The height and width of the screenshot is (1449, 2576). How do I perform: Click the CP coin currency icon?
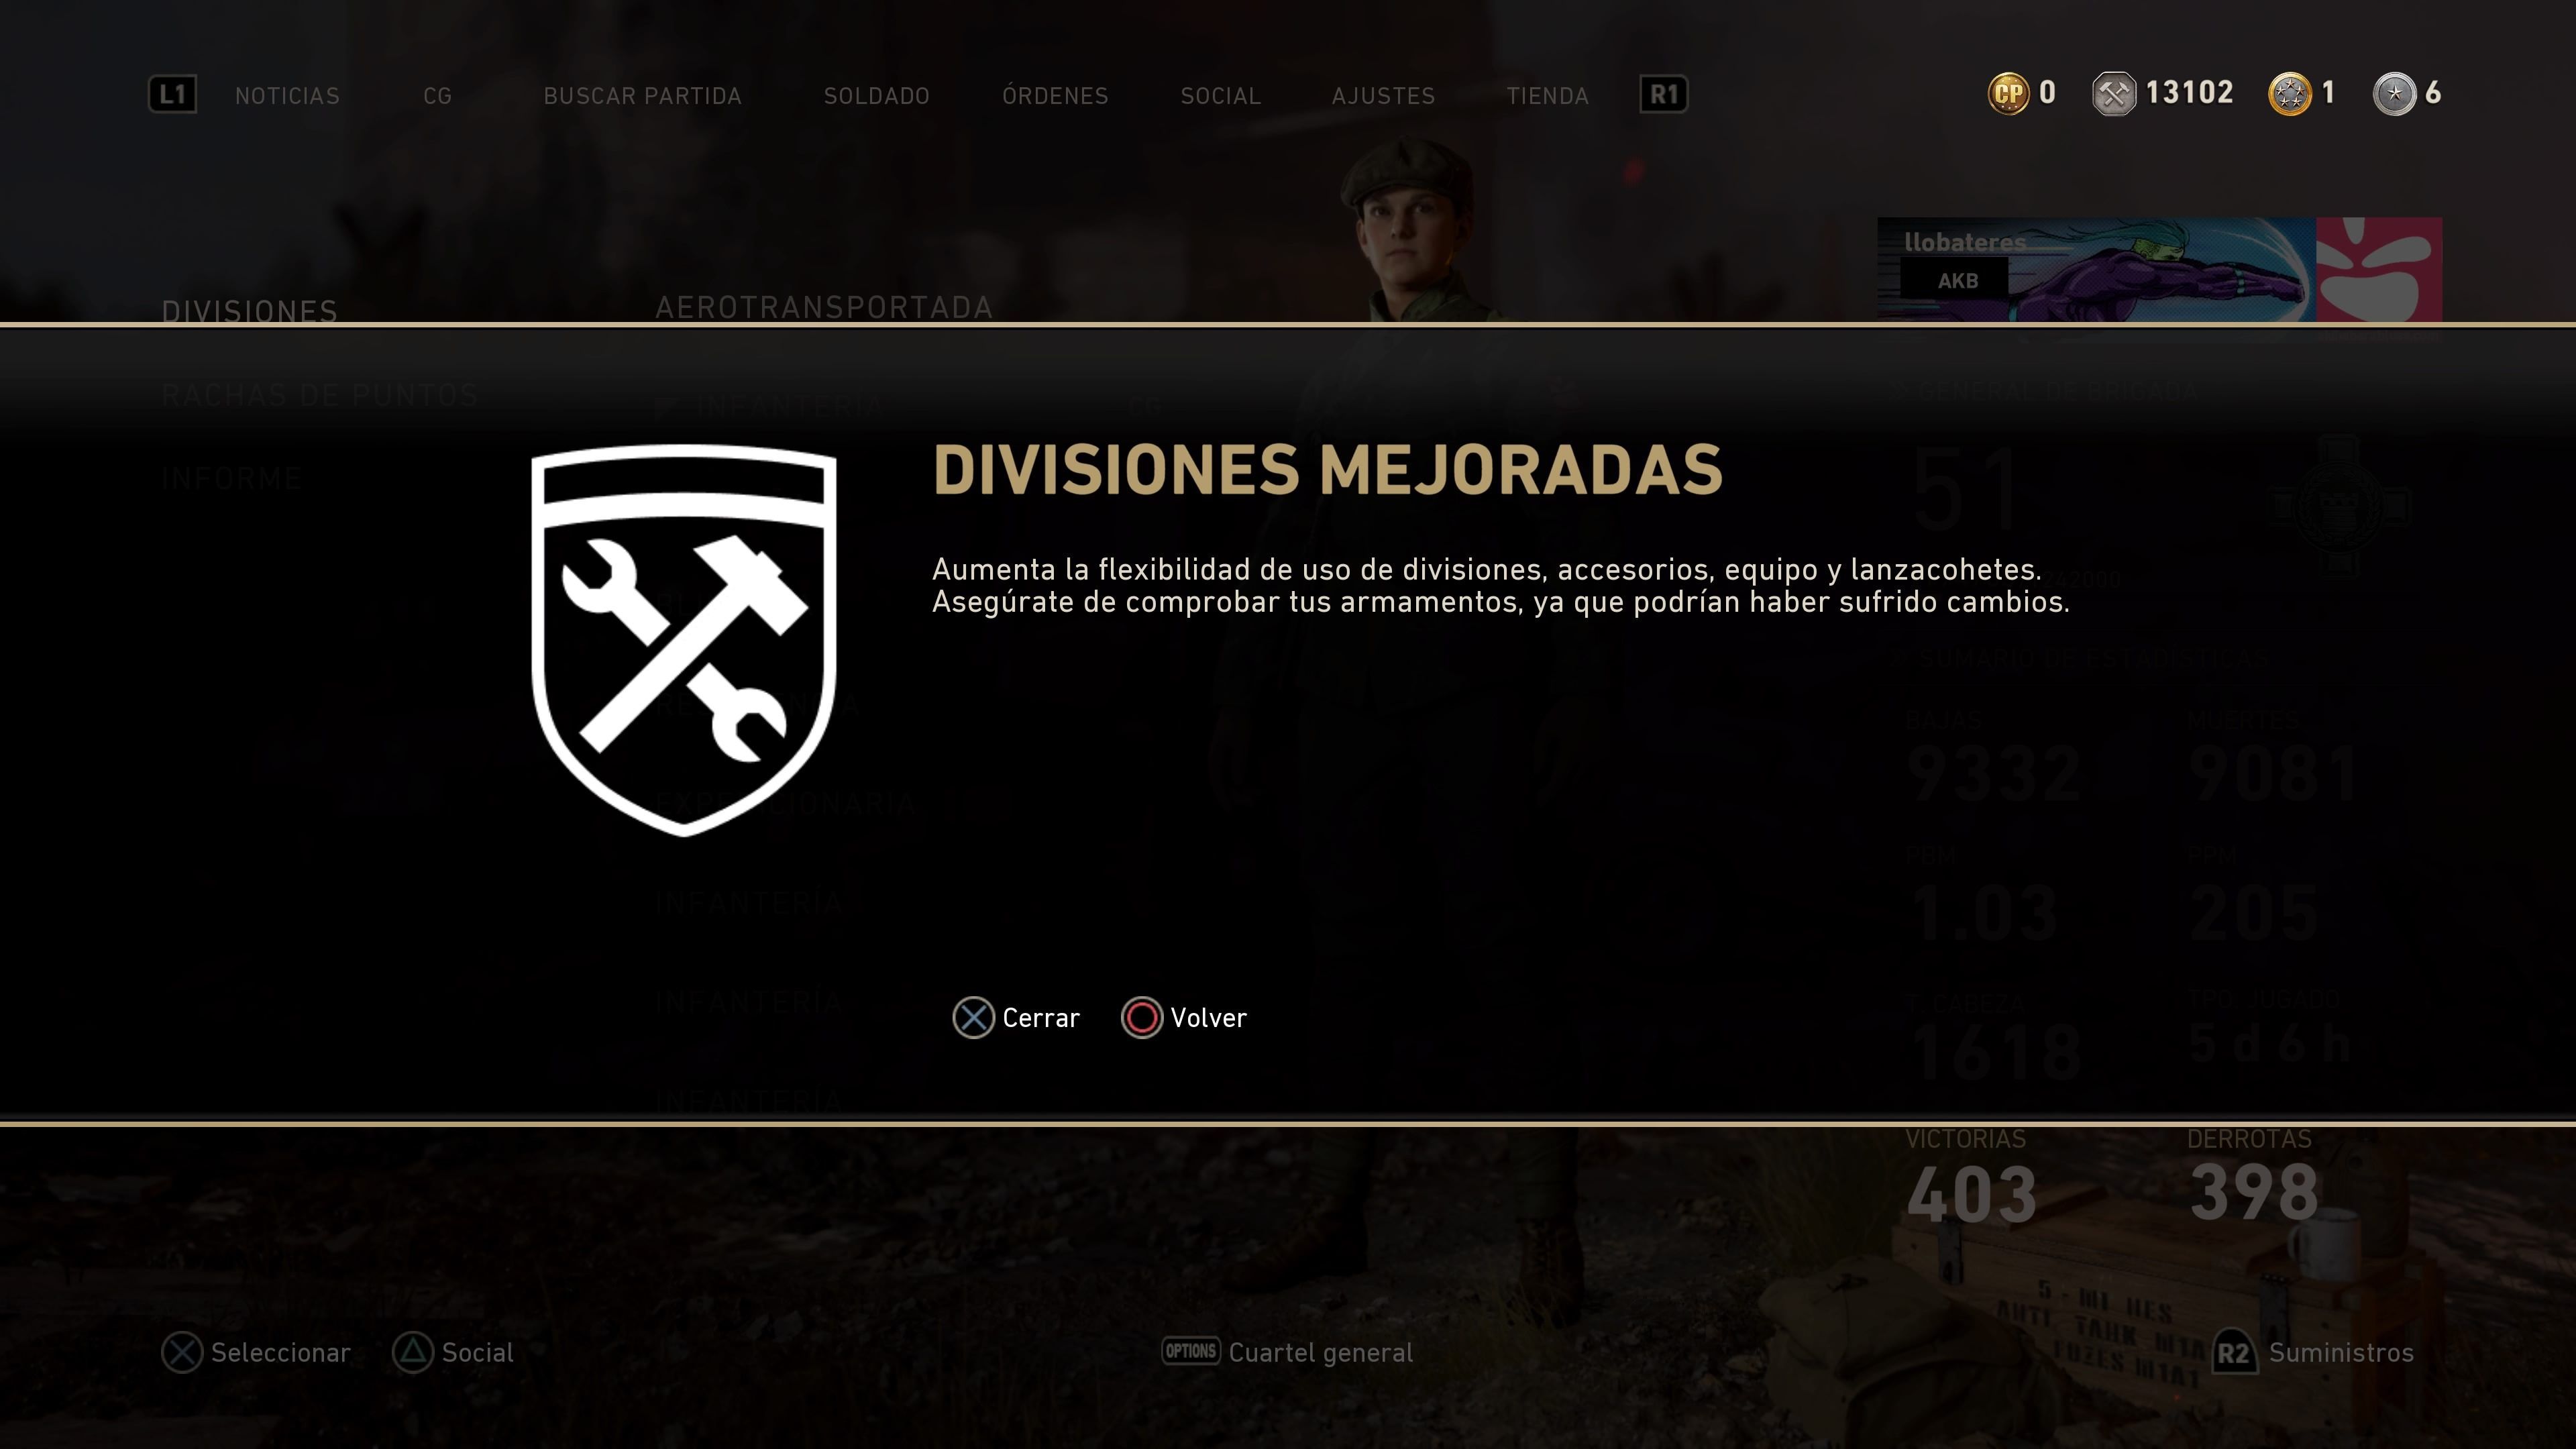point(2008,94)
